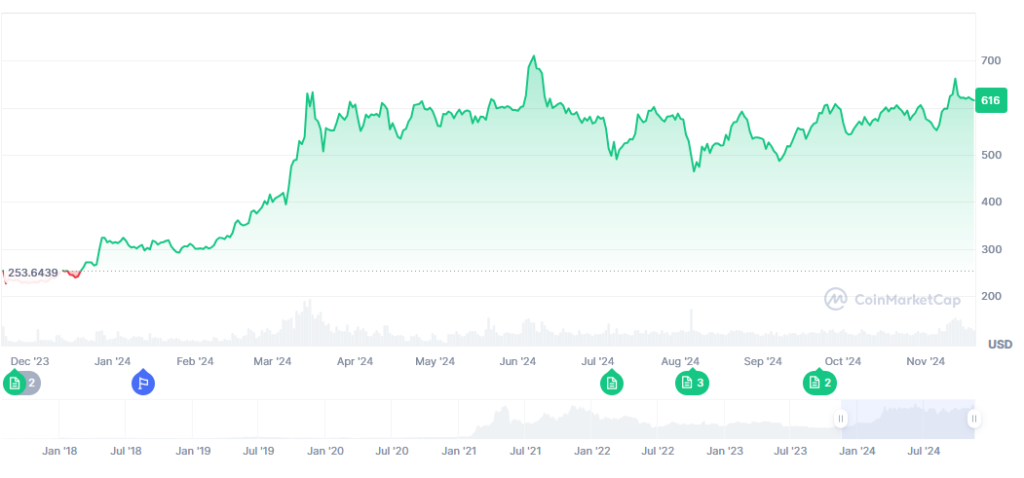Open the Oct '24 news marker showing 2
This screenshot has width=1024, height=478.
click(x=820, y=382)
